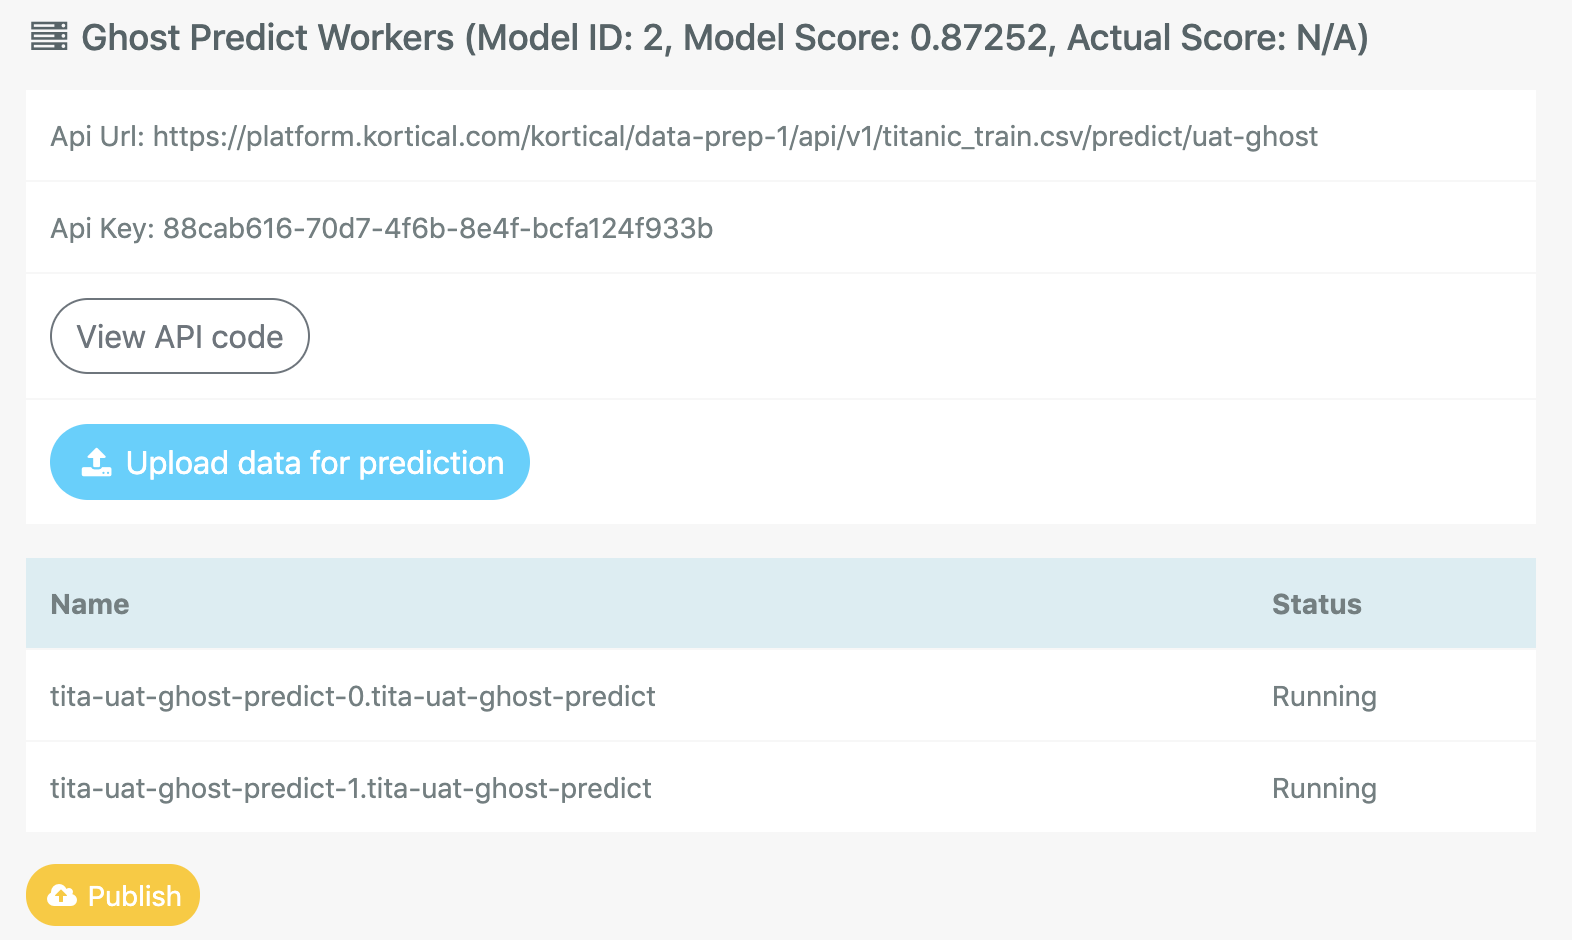
Task: Open the View API code button
Action: [180, 336]
